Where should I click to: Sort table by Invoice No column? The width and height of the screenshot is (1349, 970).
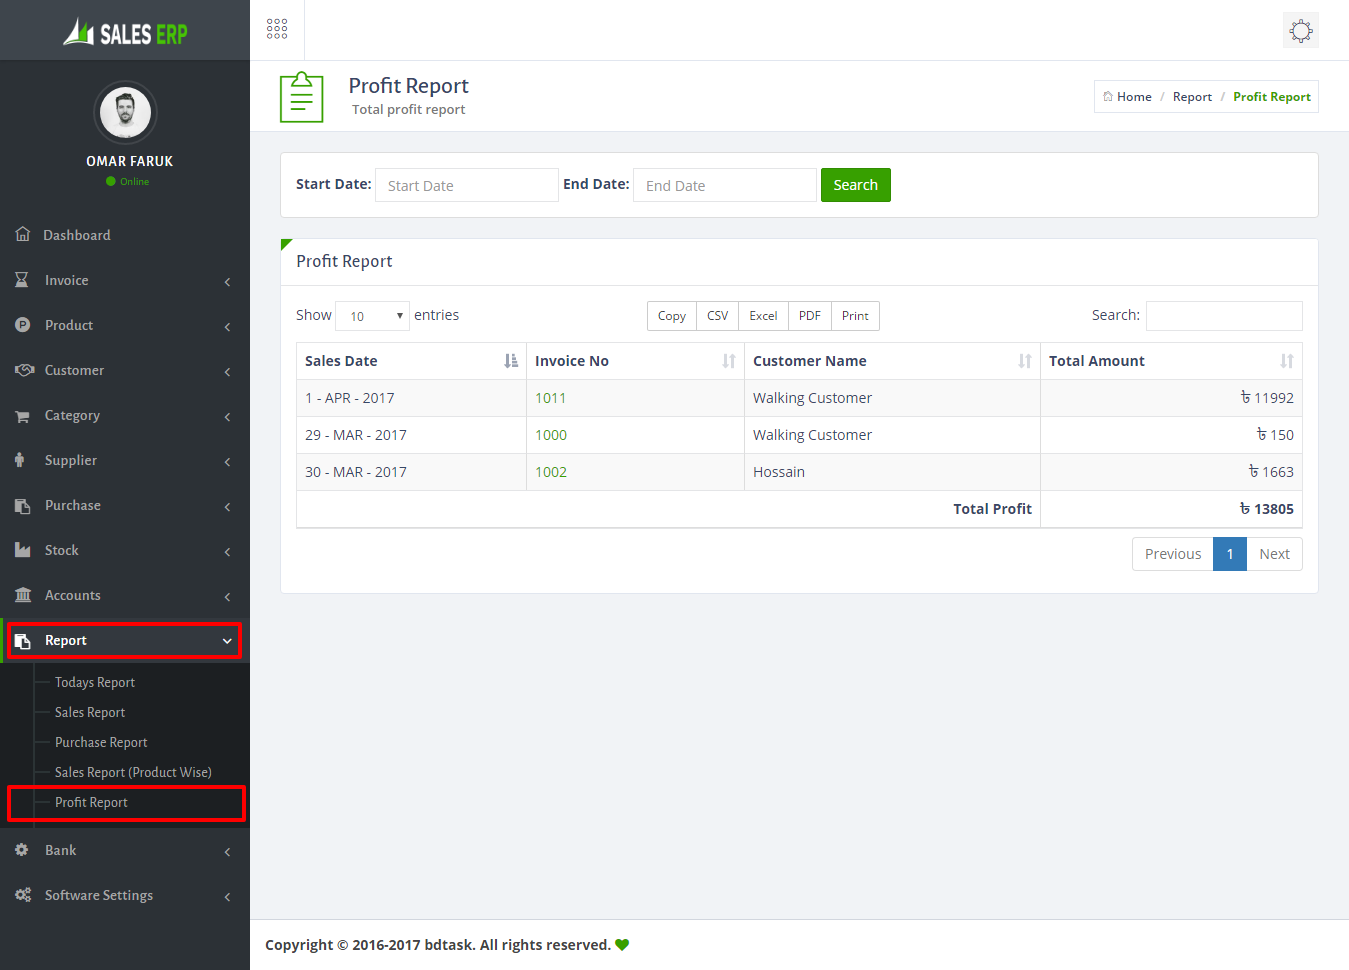pos(634,361)
